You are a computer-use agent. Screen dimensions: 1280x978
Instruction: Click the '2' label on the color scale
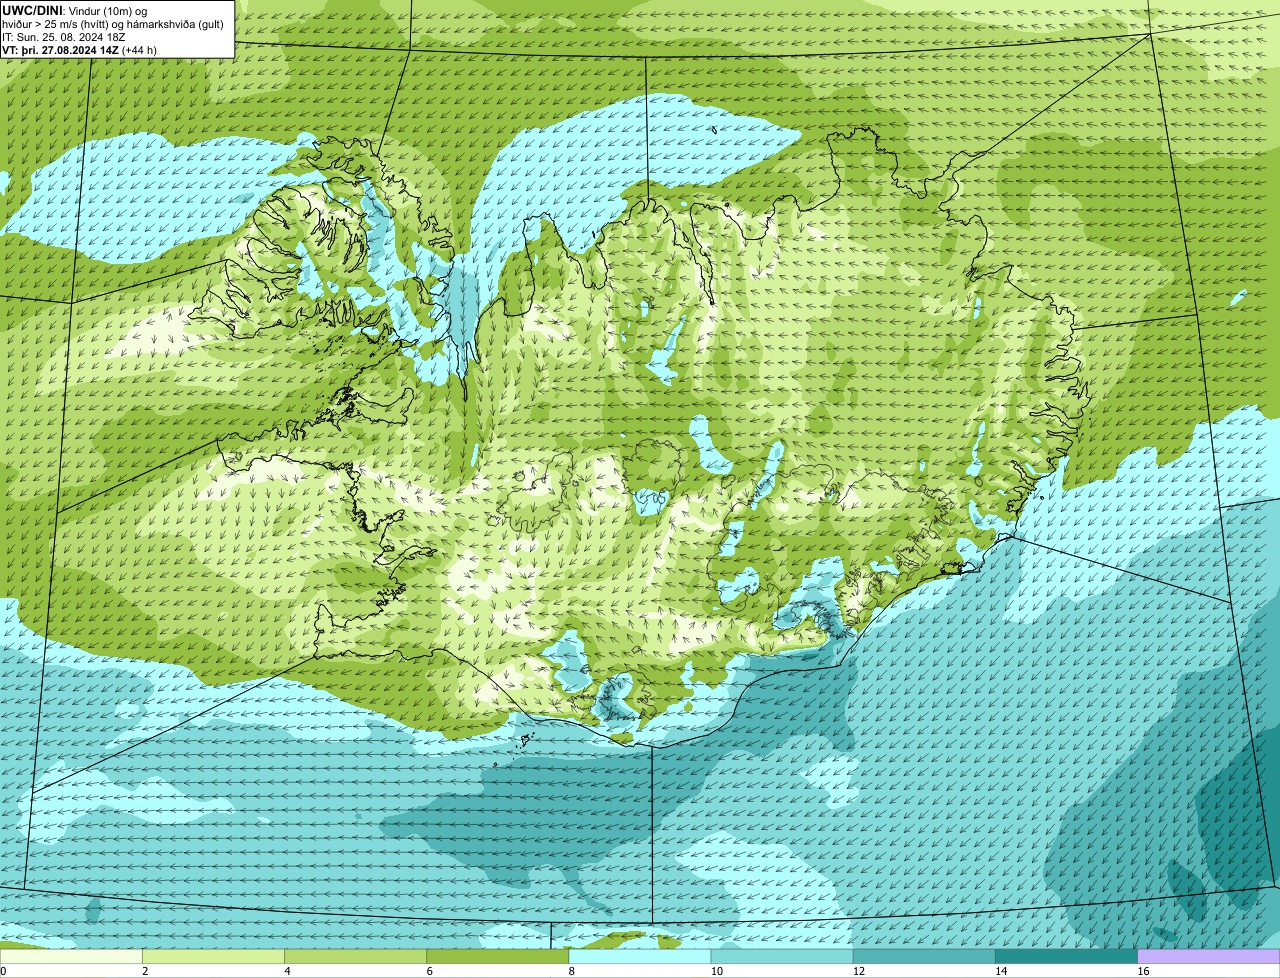pos(145,971)
